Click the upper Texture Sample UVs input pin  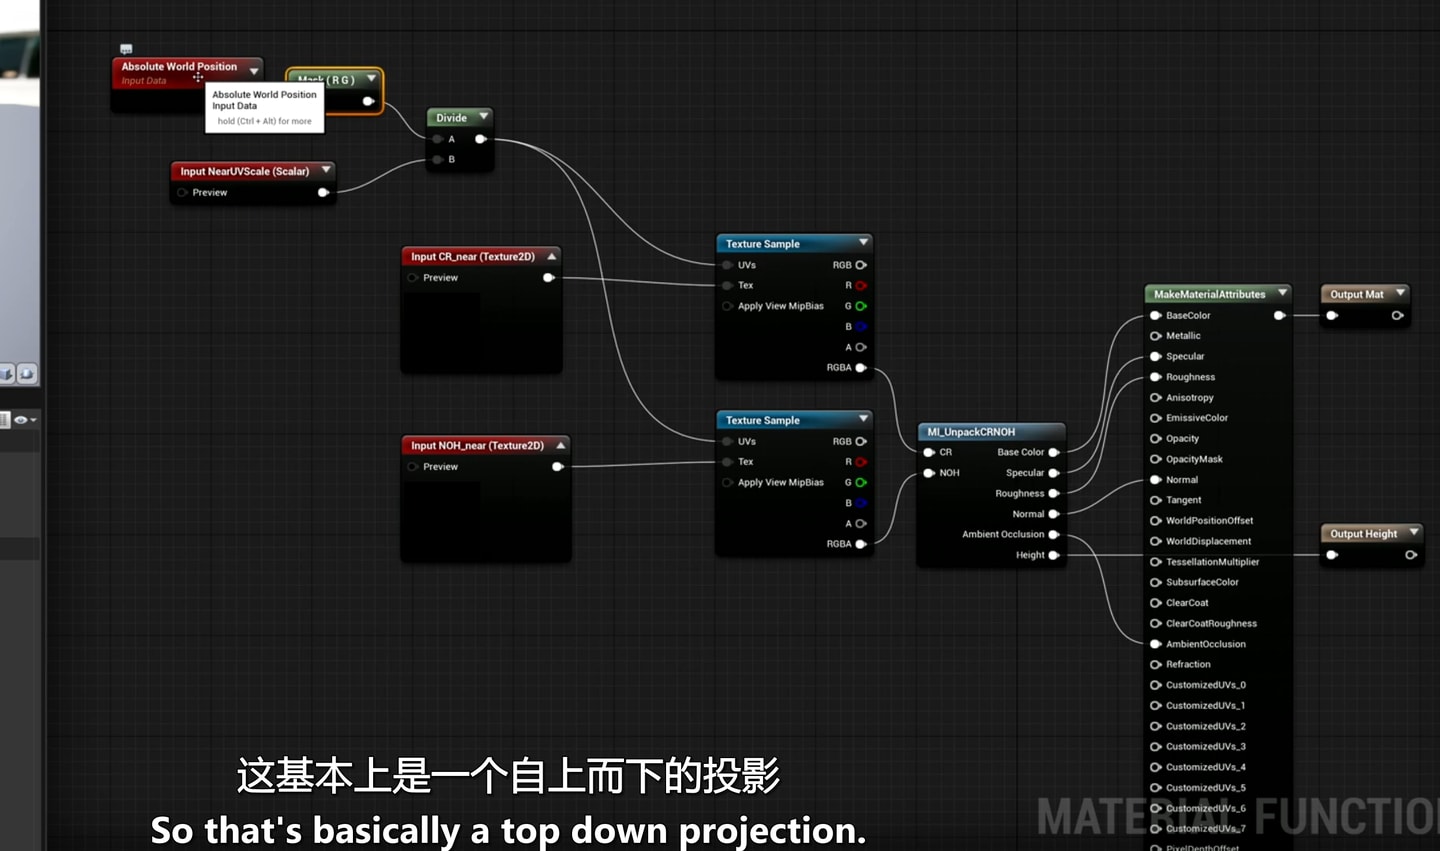(x=727, y=265)
